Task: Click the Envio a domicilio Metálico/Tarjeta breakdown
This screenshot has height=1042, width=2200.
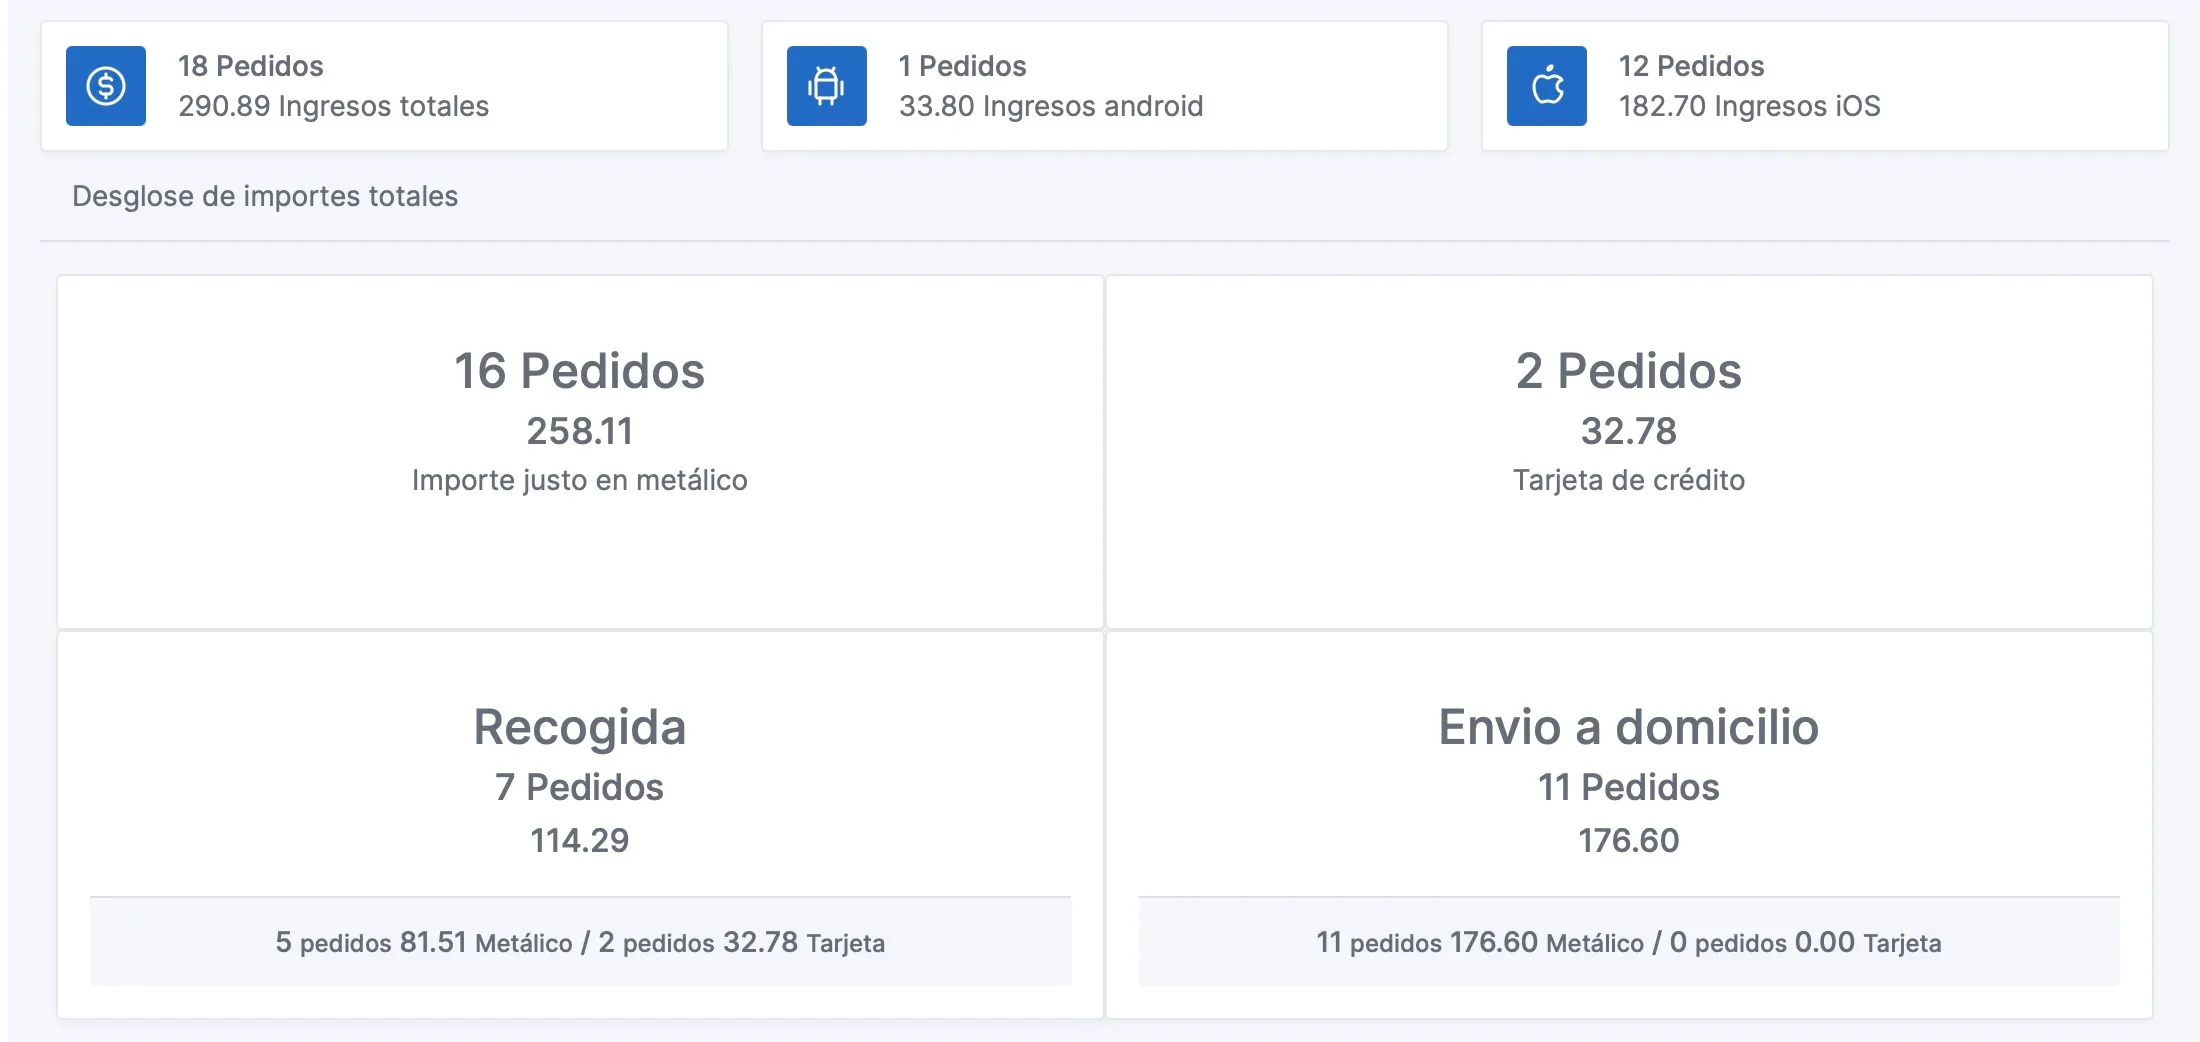Action: [1629, 942]
